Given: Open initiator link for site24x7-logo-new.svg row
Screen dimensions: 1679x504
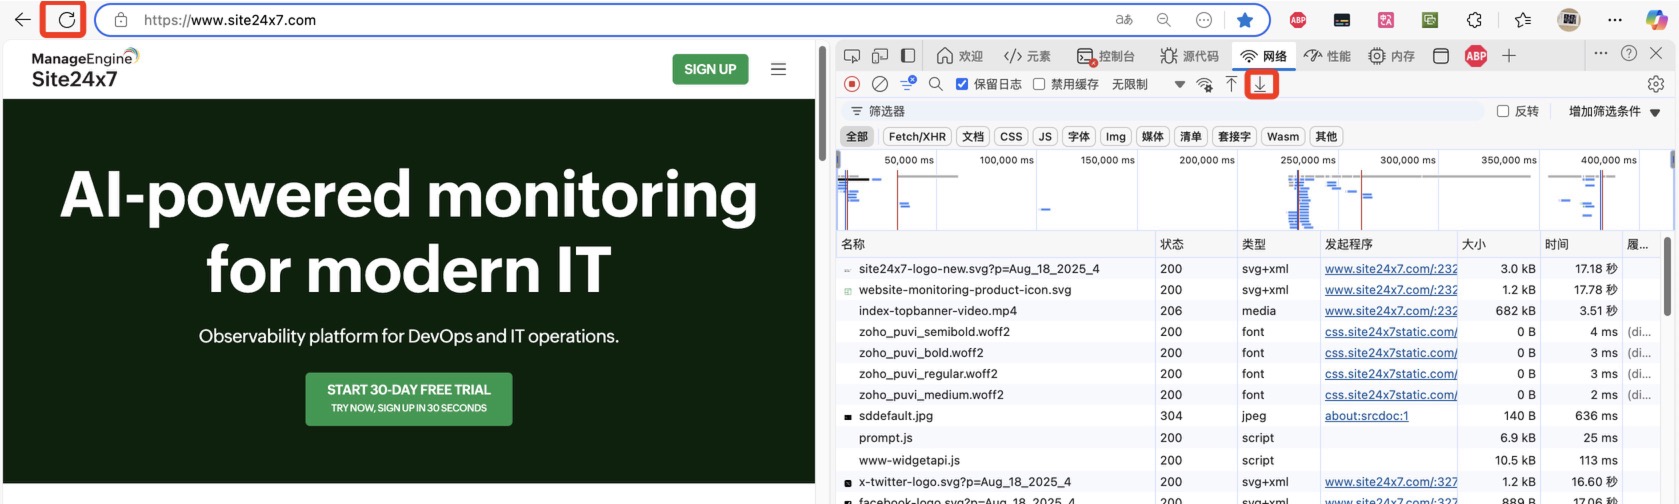Looking at the screenshot, I should pos(1391,269).
